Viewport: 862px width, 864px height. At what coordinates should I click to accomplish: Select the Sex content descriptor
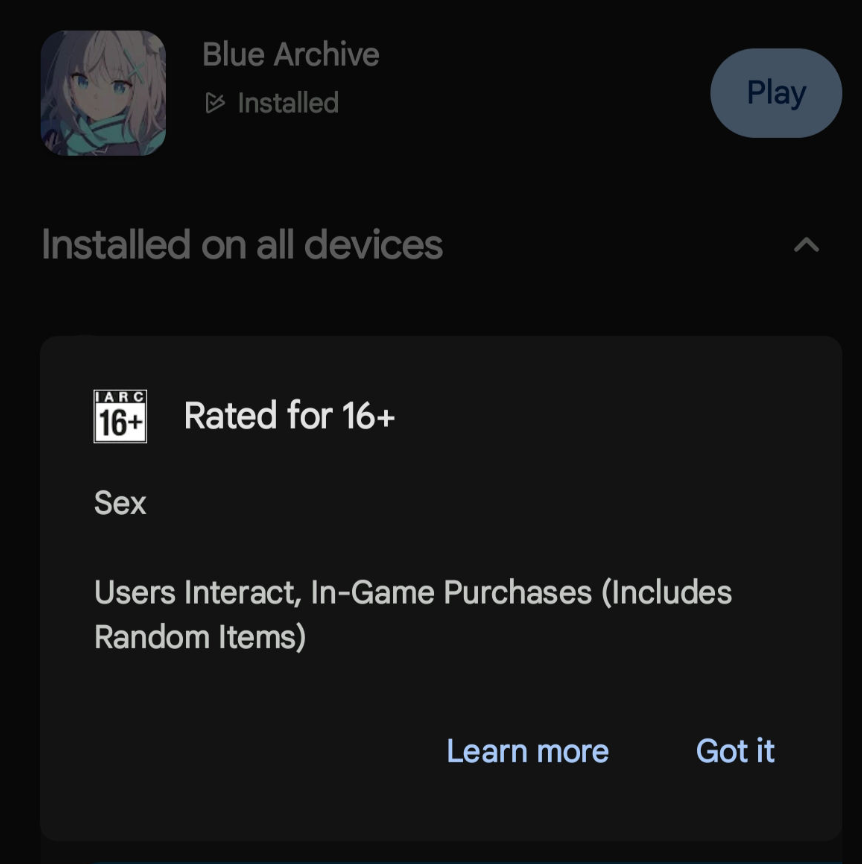tap(120, 503)
